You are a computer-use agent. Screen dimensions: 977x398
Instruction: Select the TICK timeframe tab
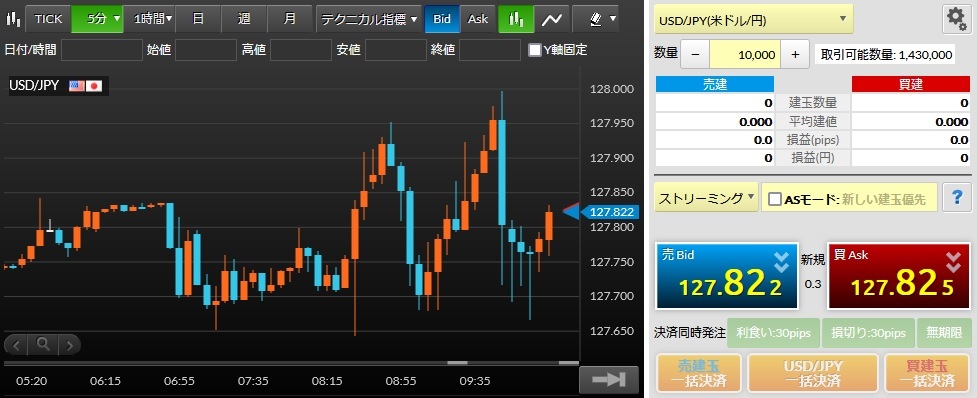point(49,19)
